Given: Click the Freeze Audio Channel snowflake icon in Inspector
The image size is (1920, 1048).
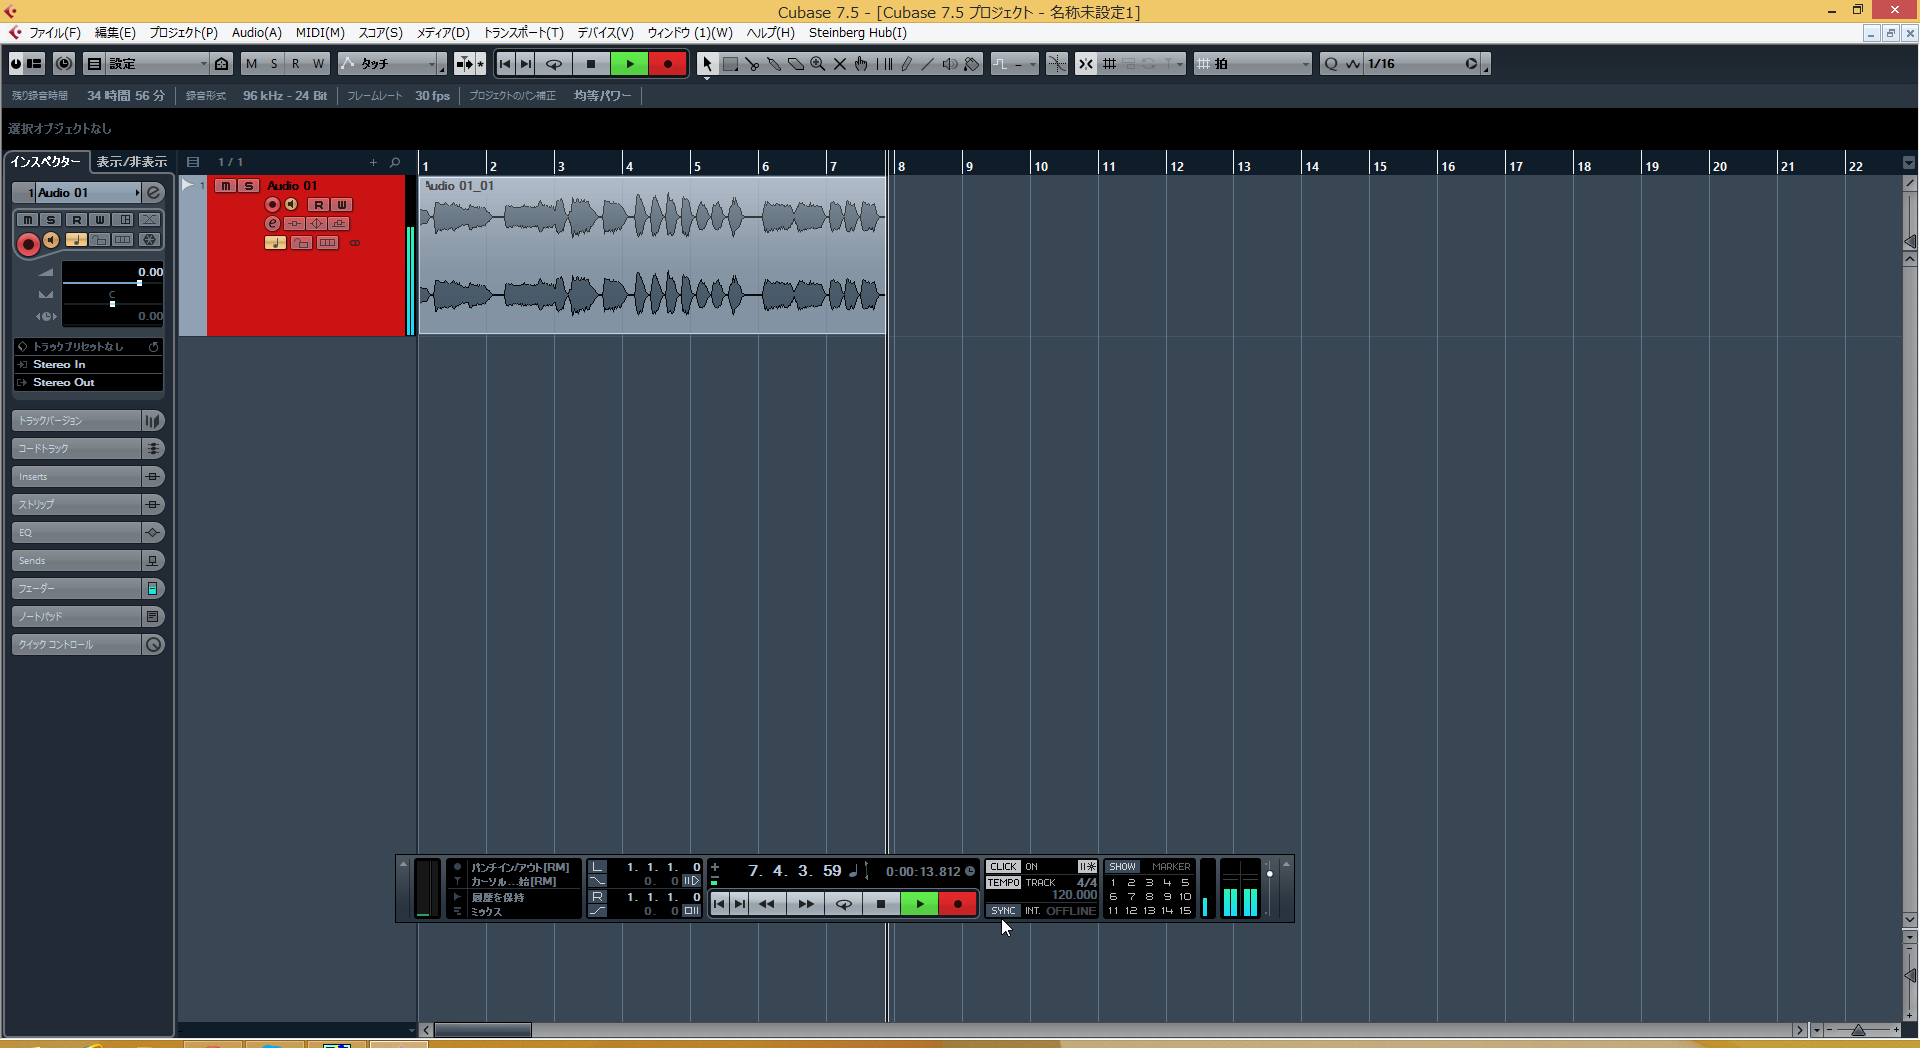Looking at the screenshot, I should click(149, 240).
